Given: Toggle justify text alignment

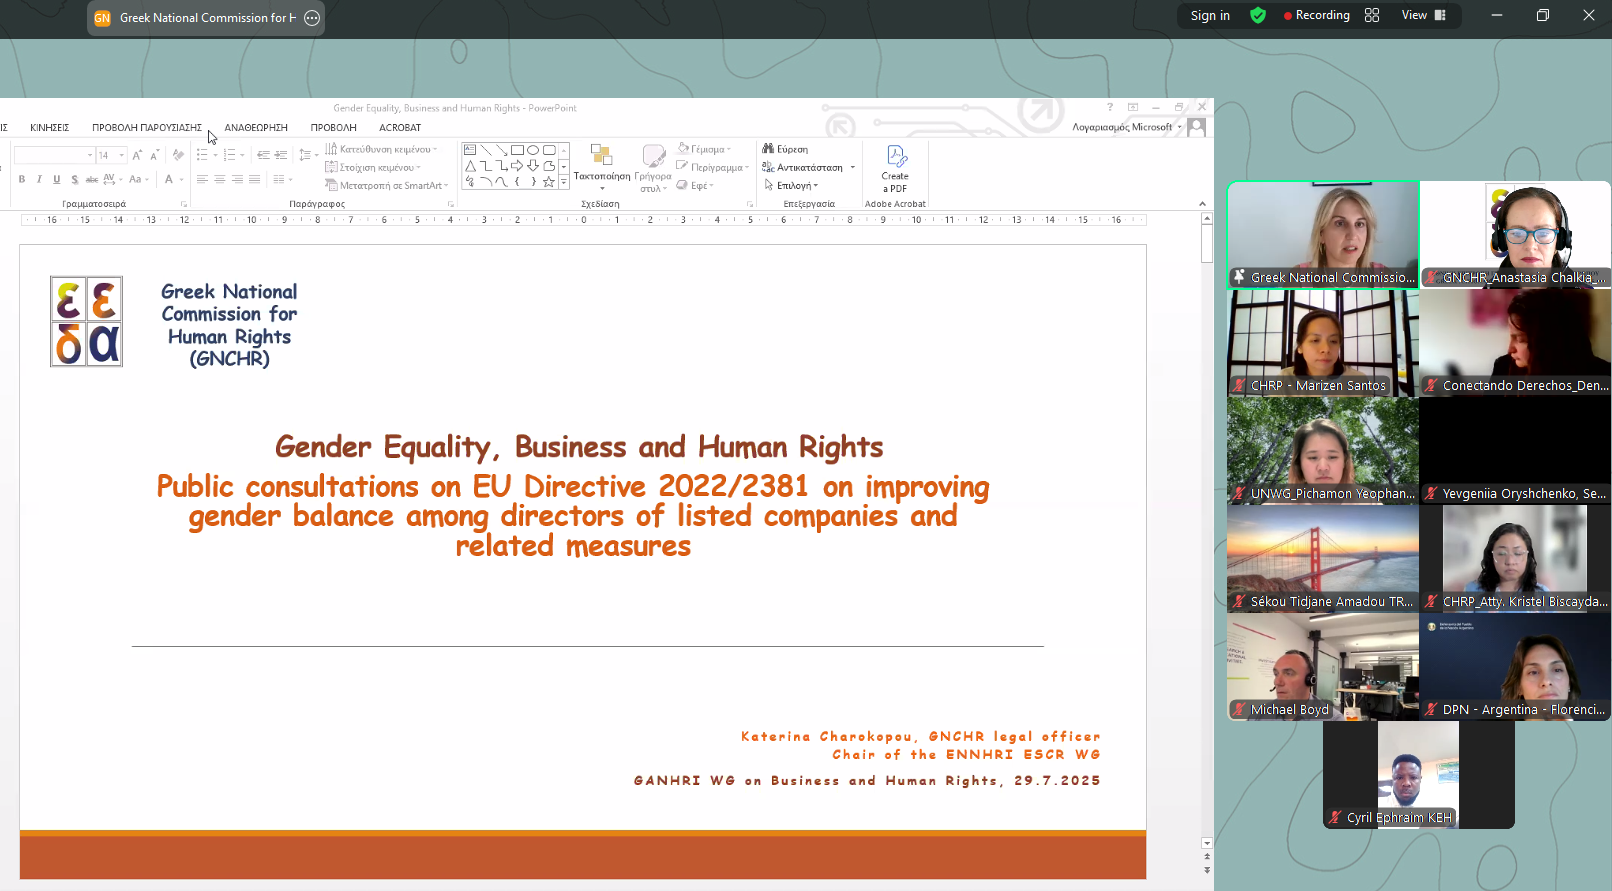Looking at the screenshot, I should [x=255, y=179].
